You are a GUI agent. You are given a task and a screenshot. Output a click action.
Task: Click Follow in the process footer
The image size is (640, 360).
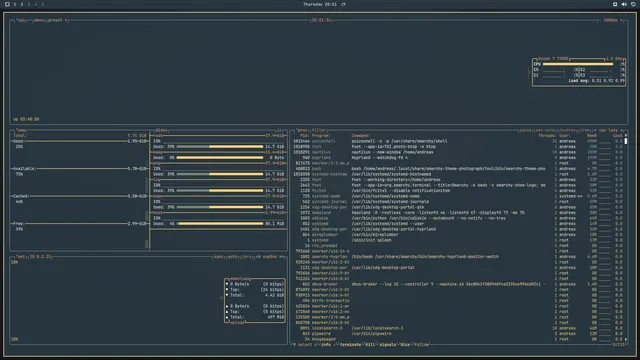[422, 344]
